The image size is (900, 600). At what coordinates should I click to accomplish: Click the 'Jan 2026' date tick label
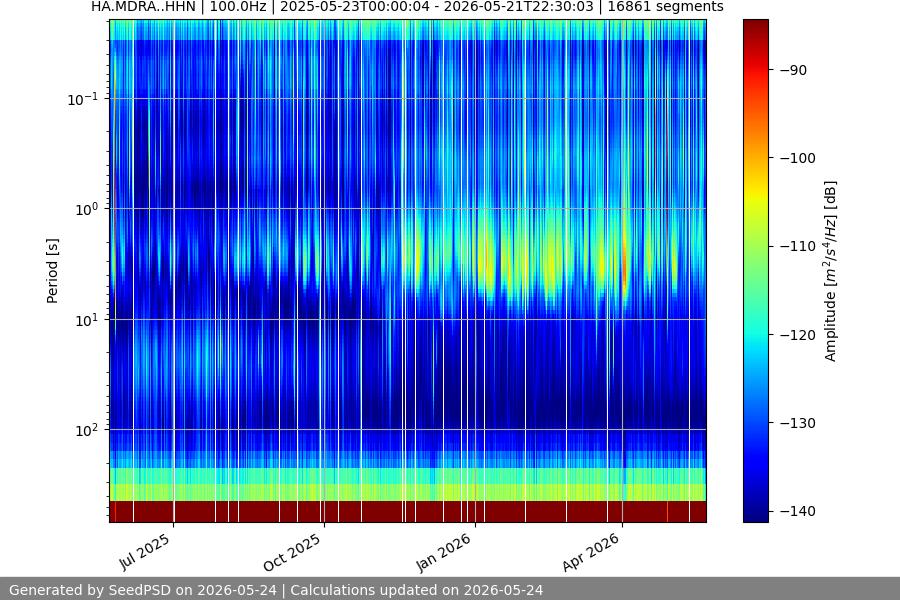tap(443, 552)
